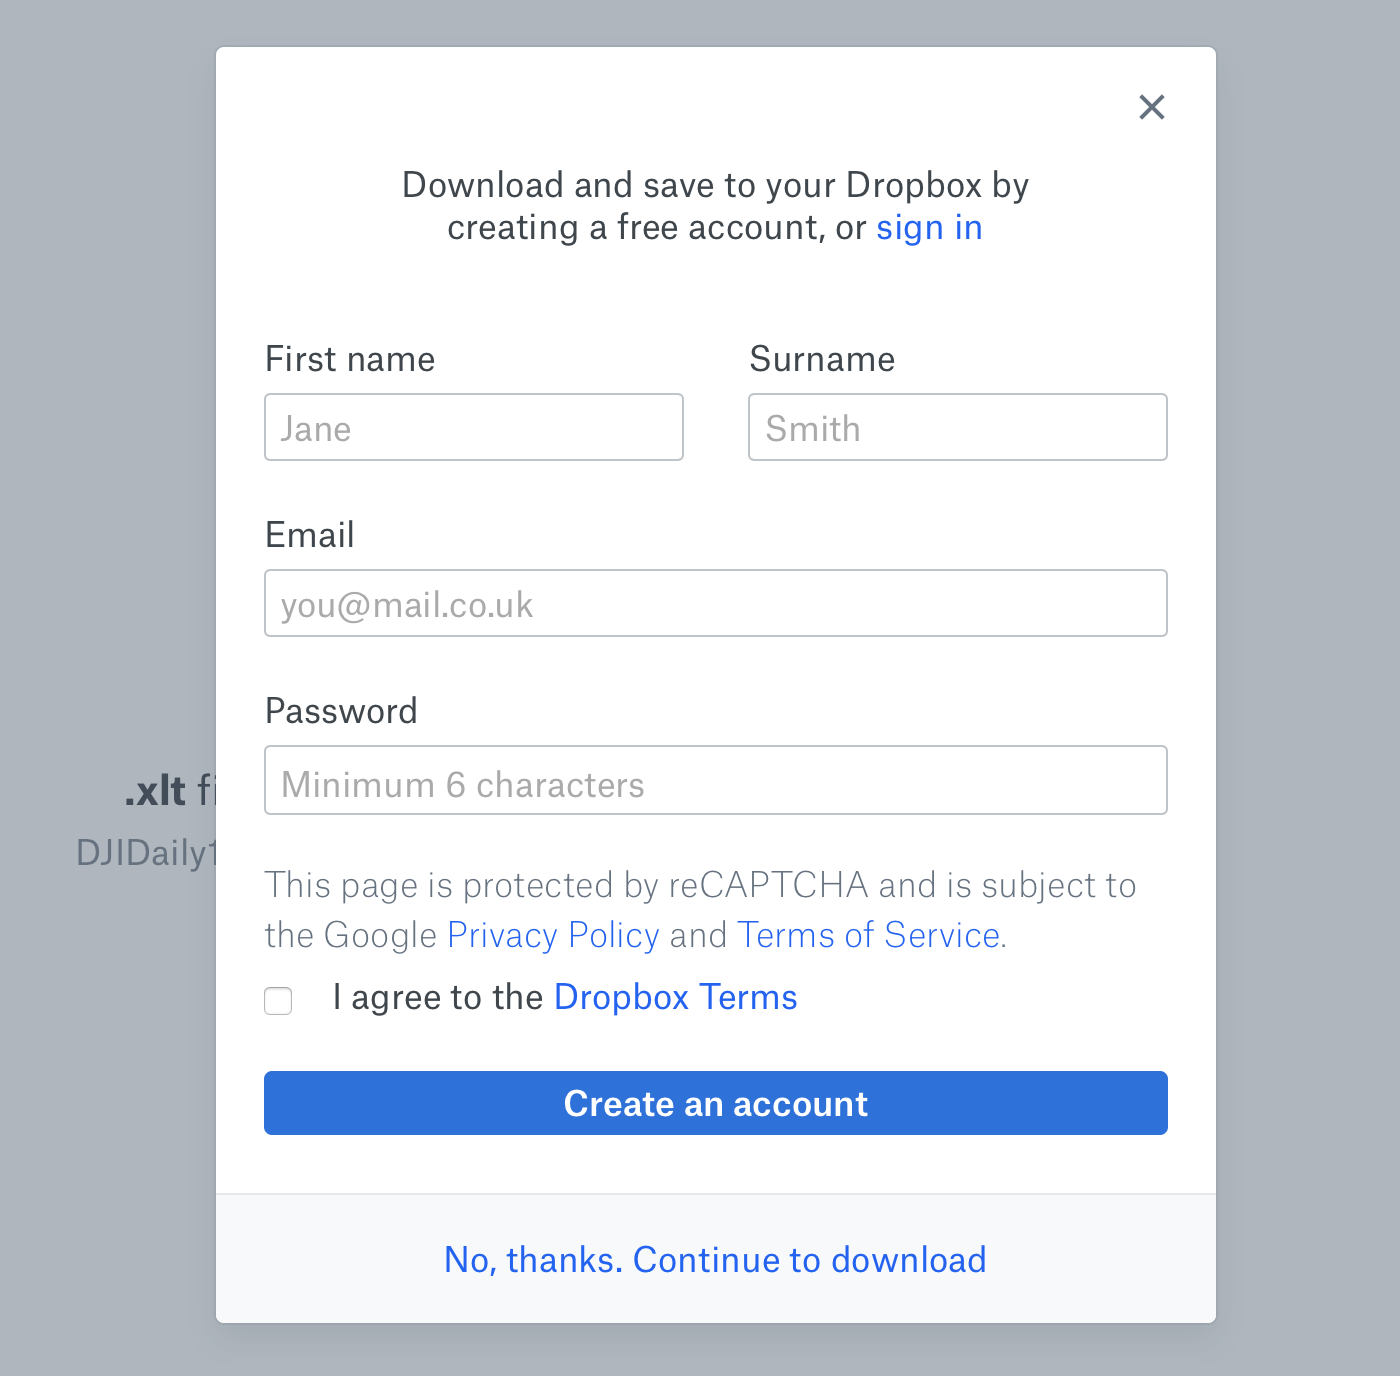Click the reCAPTCHA protection notice text
1400x1376 pixels.
[700, 886]
